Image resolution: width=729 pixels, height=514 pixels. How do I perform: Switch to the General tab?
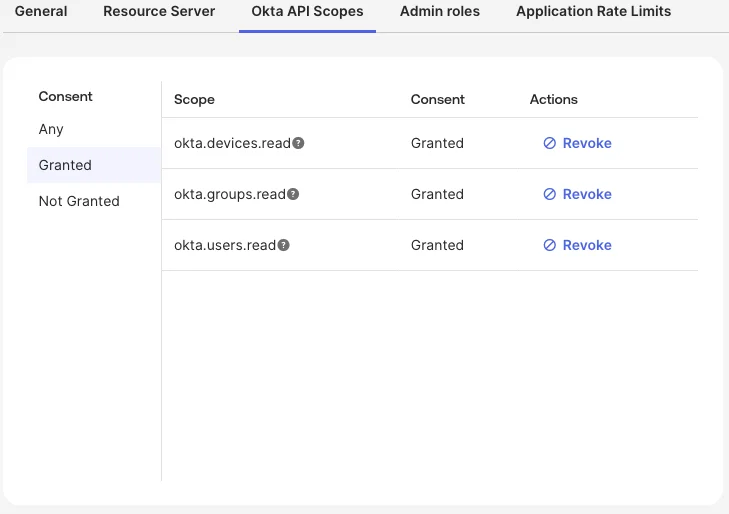tap(41, 11)
